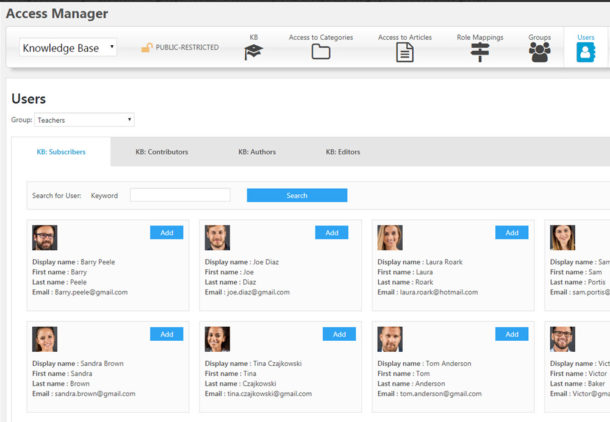Image resolution: width=610 pixels, height=422 pixels.
Task: Open the Groups people icon
Action: 540,52
